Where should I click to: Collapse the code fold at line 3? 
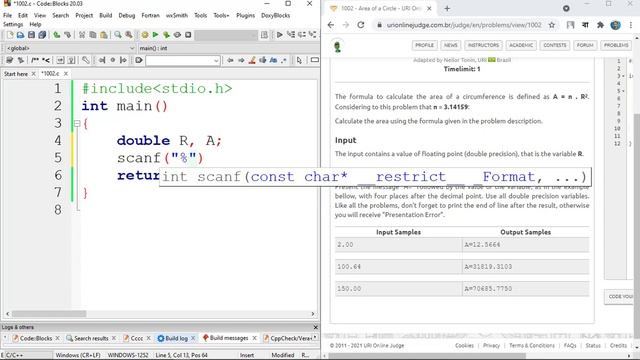click(x=77, y=123)
